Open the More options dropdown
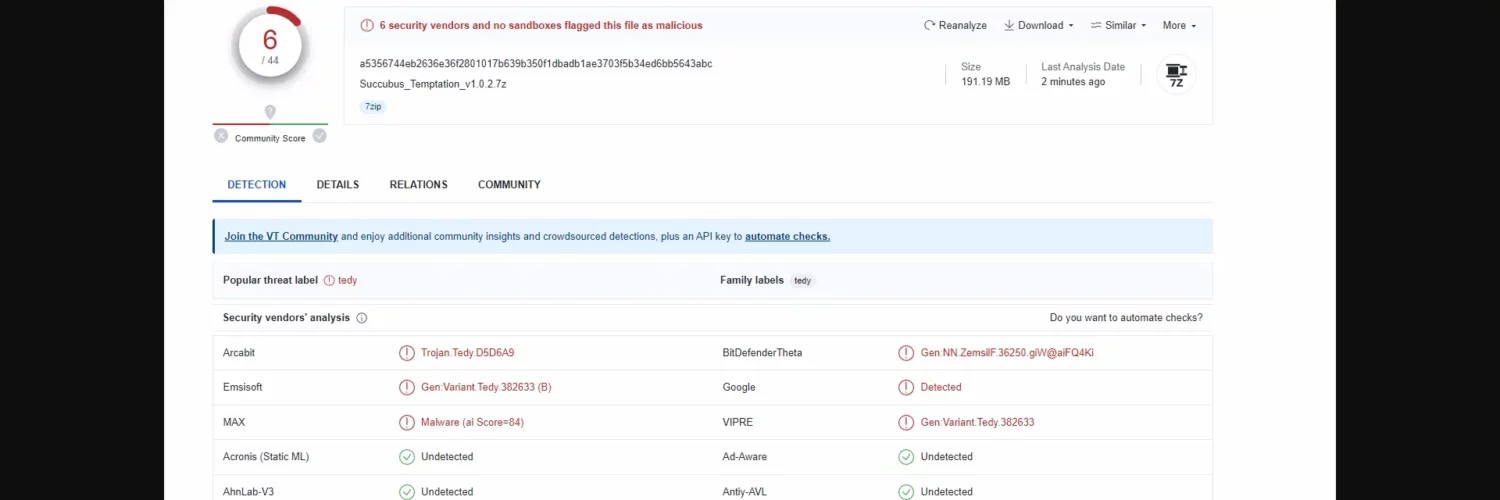This screenshot has width=1500, height=500. pos(1179,26)
